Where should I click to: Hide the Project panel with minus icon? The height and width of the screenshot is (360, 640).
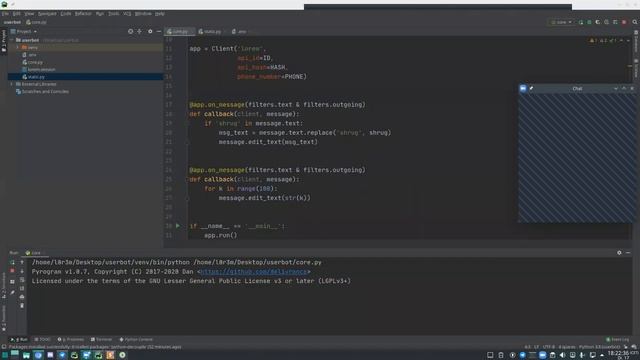click(x=159, y=31)
